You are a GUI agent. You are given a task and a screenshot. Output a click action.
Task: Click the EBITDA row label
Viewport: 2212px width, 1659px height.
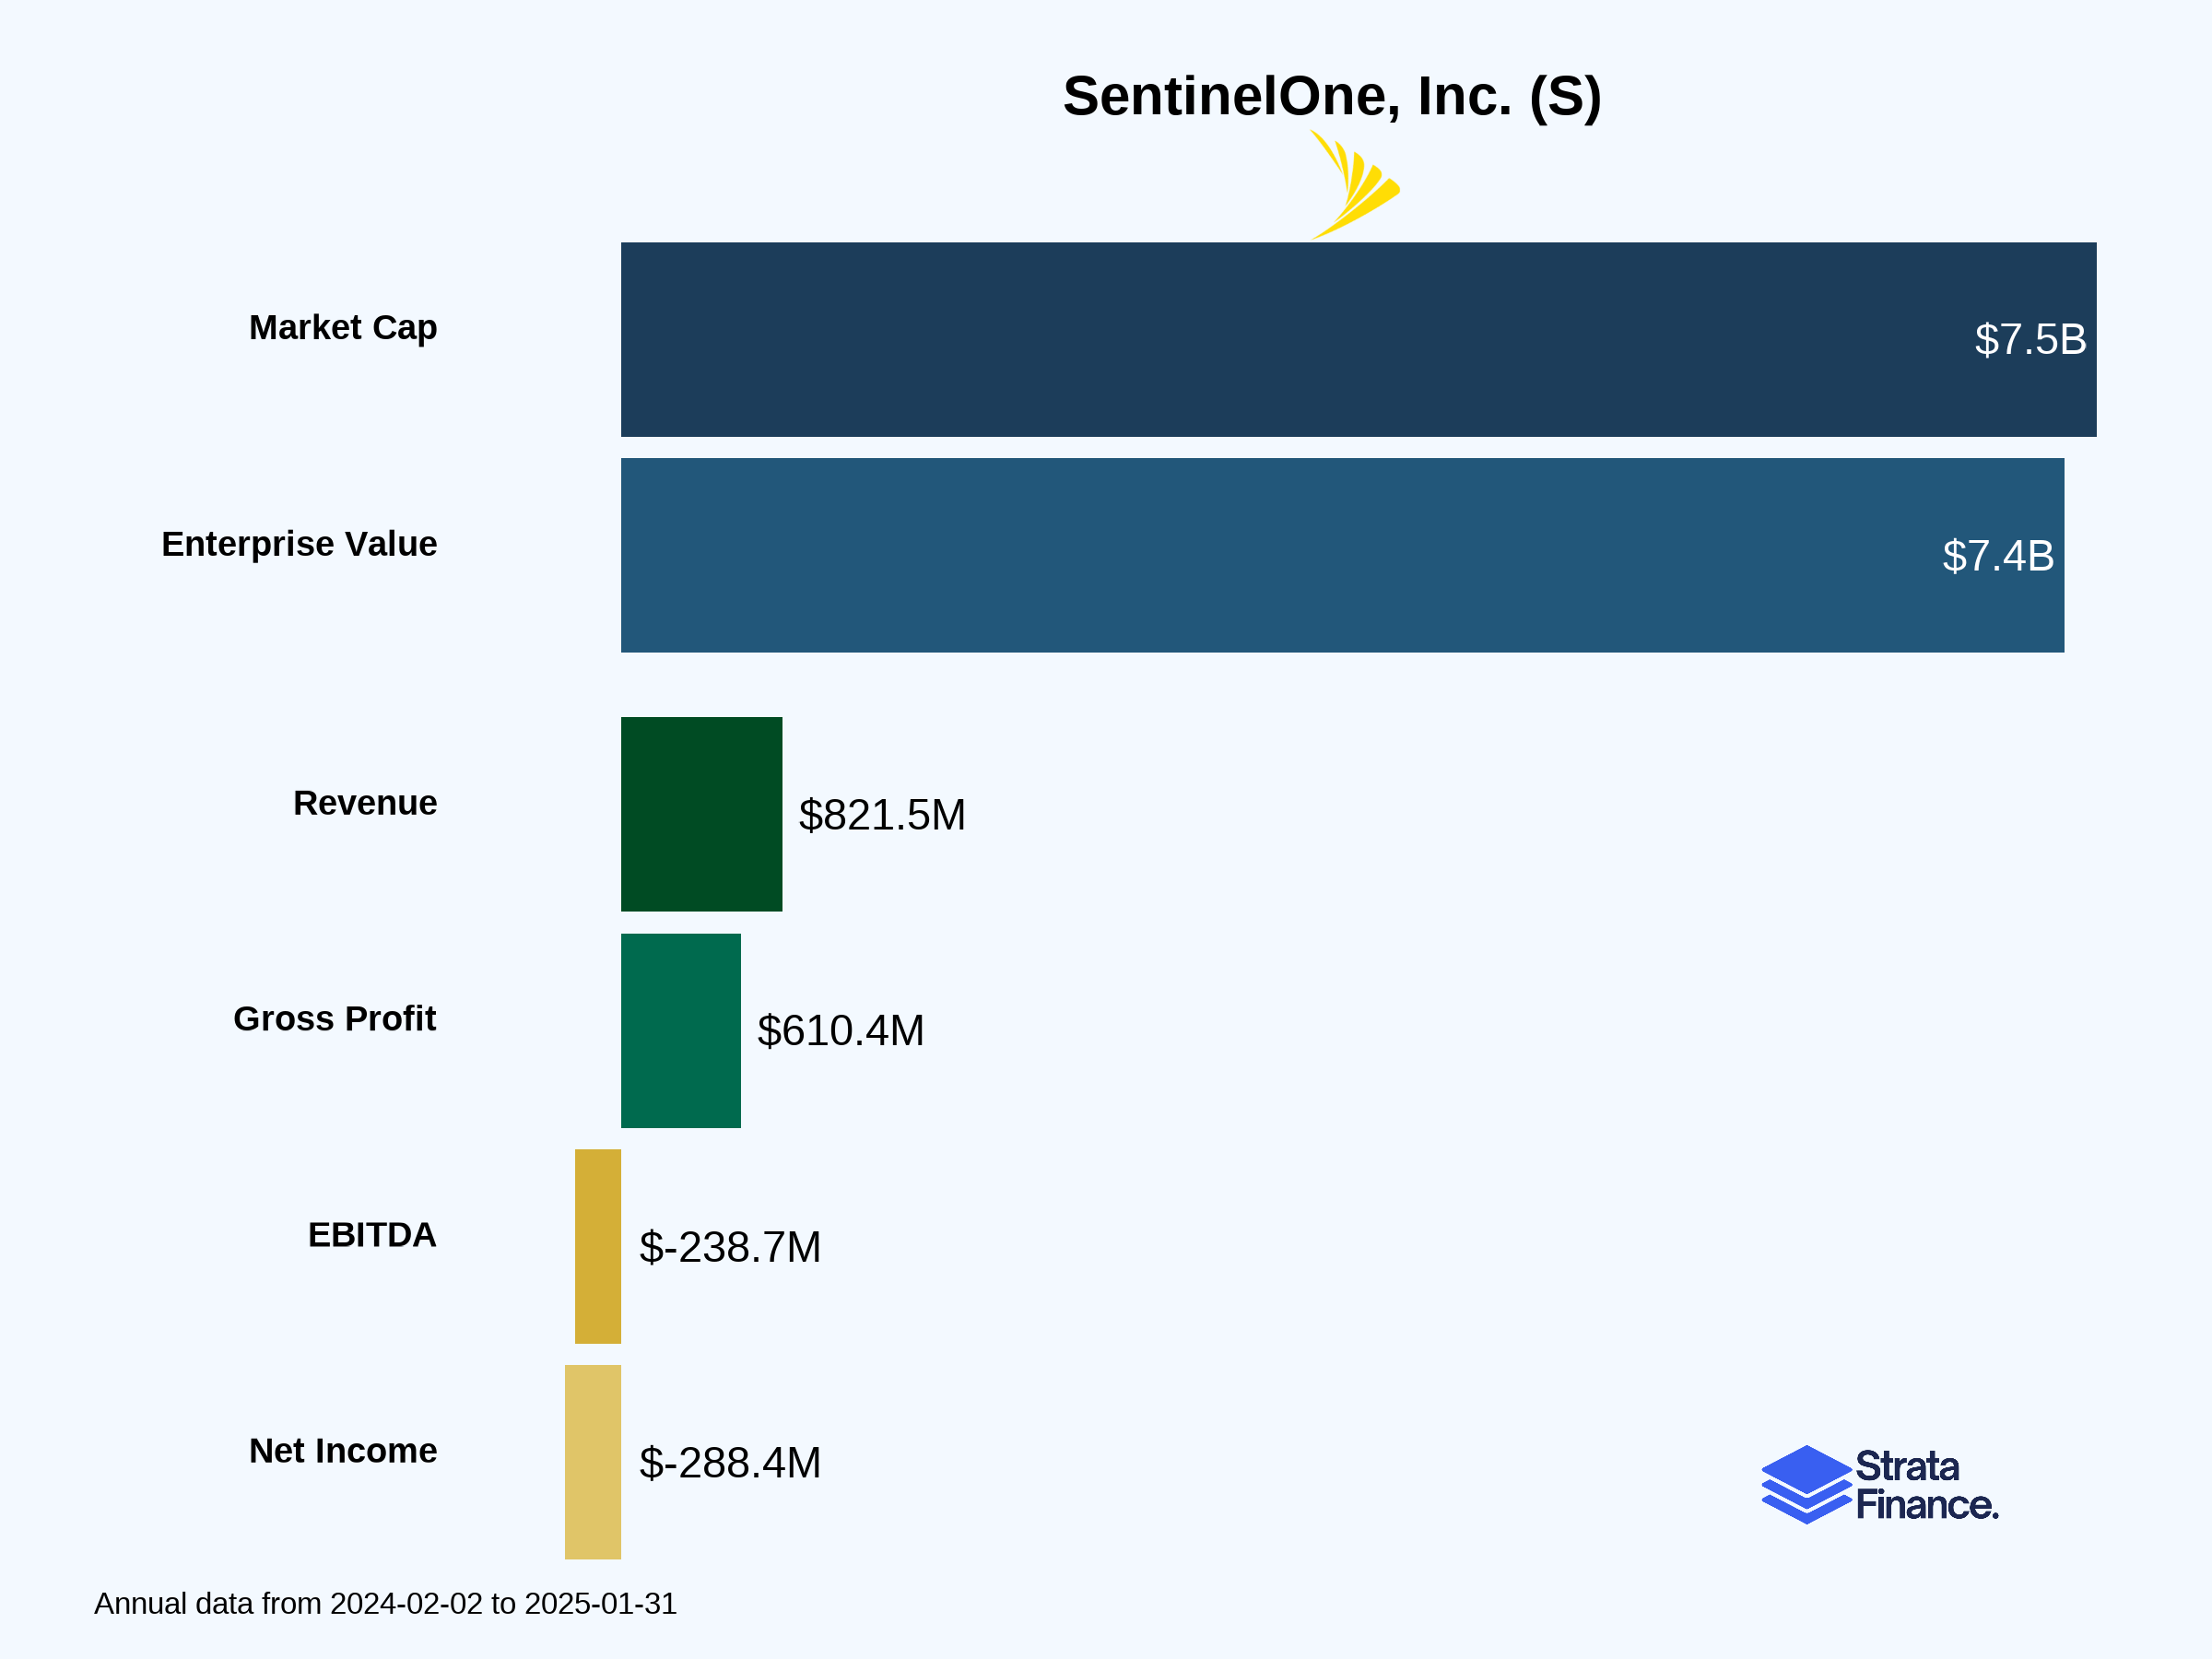pyautogui.click(x=372, y=1235)
